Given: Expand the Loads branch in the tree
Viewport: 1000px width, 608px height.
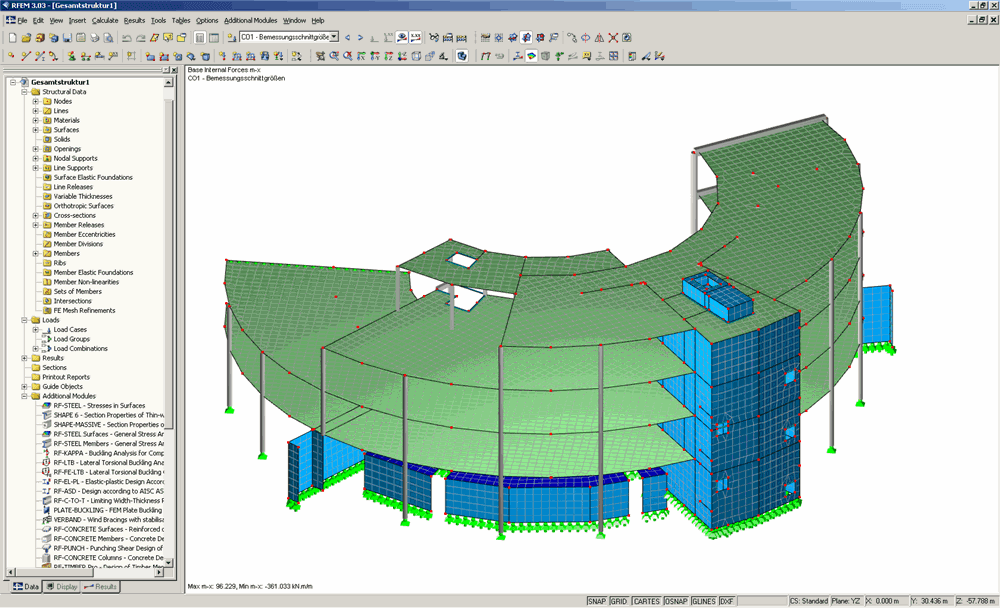Looking at the screenshot, I should (x=23, y=320).
